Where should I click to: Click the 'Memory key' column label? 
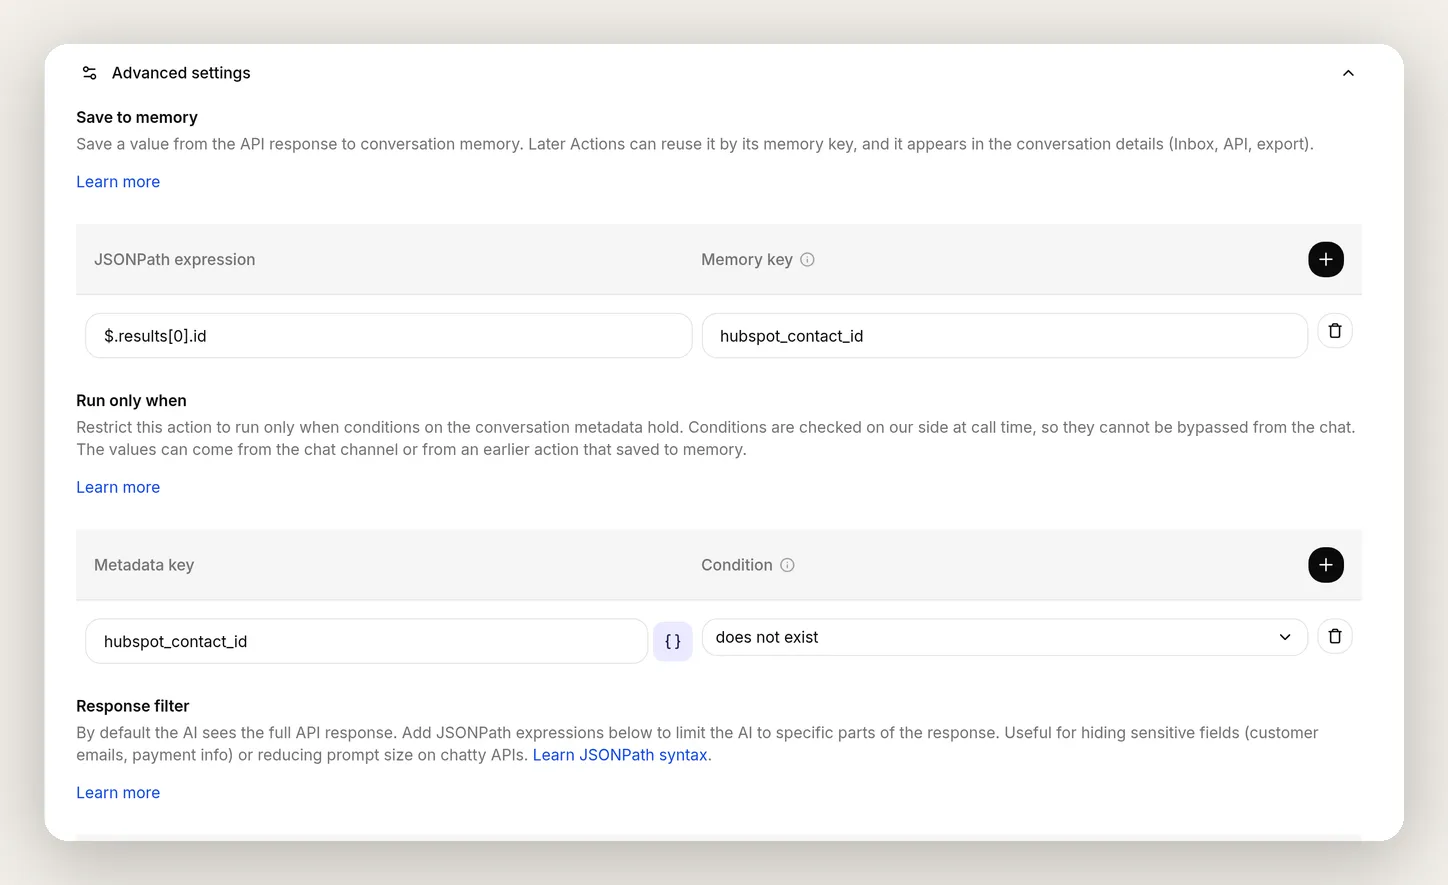tap(747, 260)
